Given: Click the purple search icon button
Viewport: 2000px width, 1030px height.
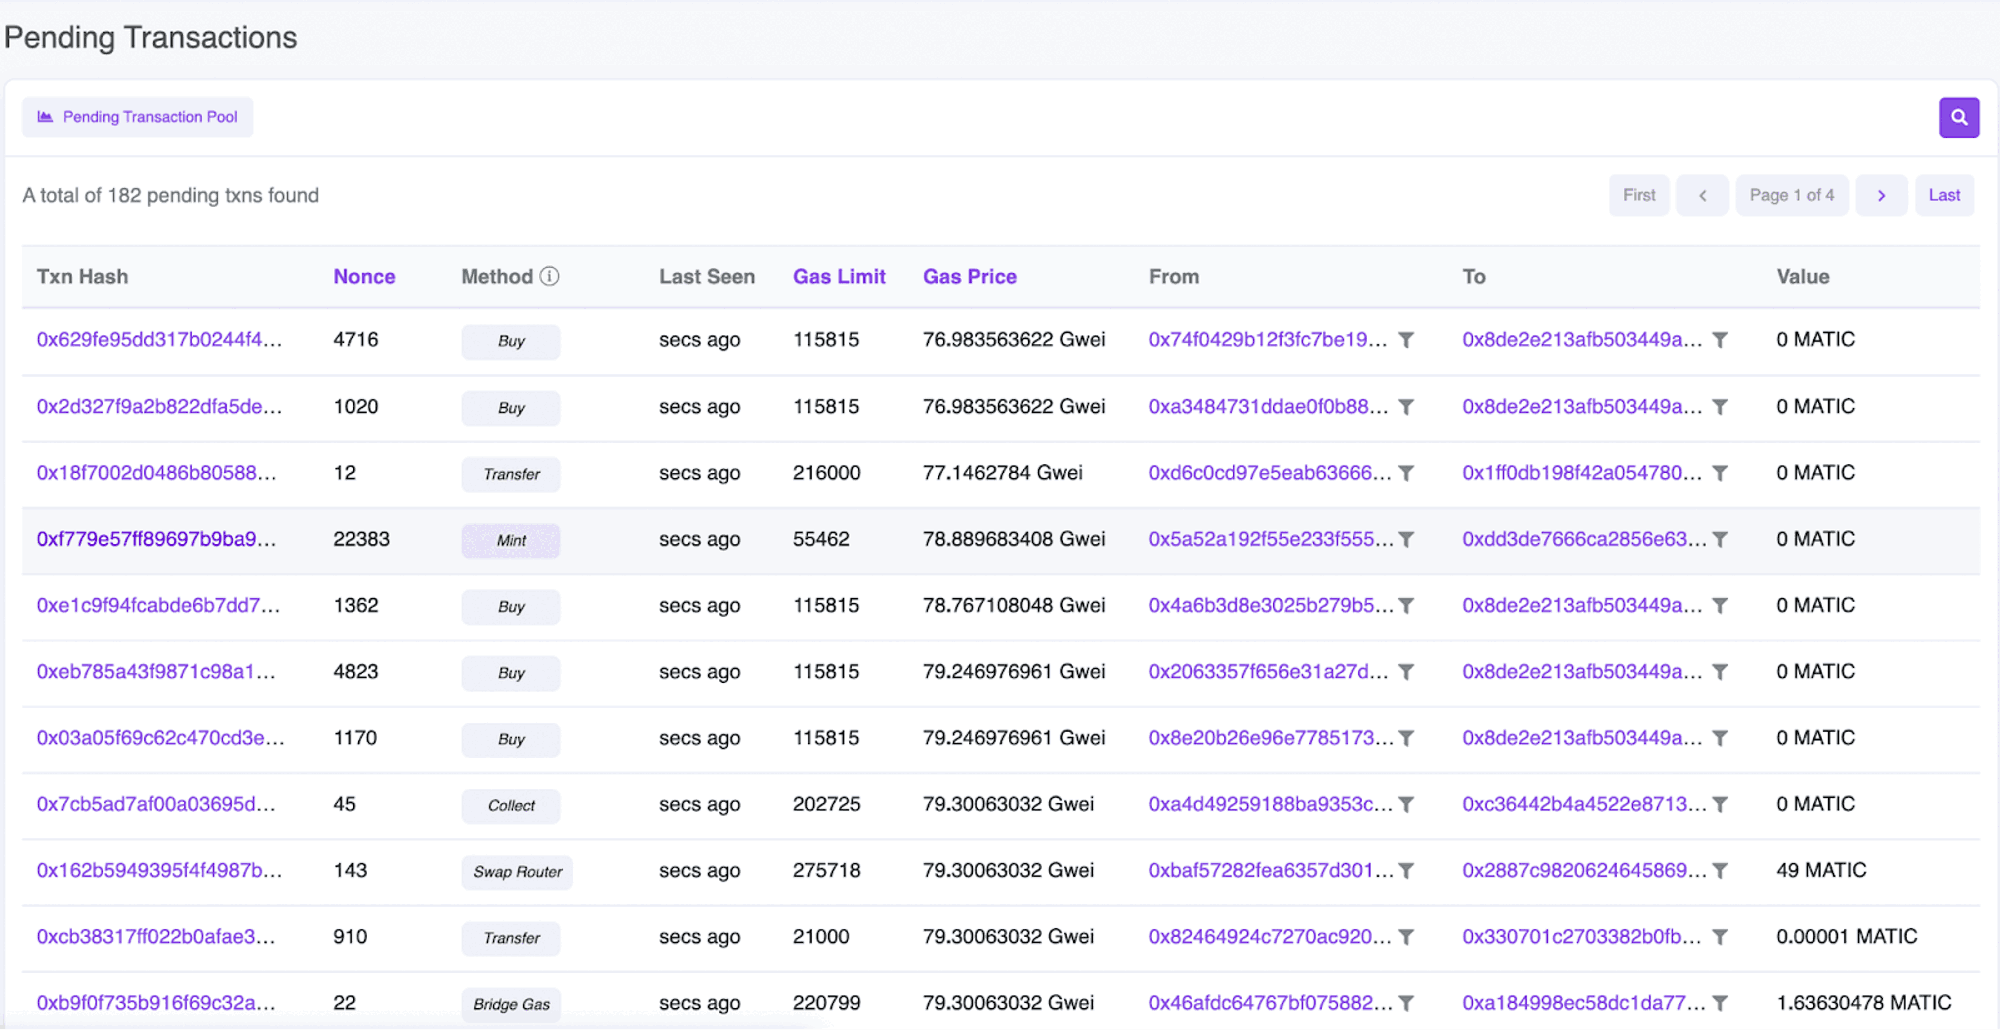Looking at the screenshot, I should 1958,117.
